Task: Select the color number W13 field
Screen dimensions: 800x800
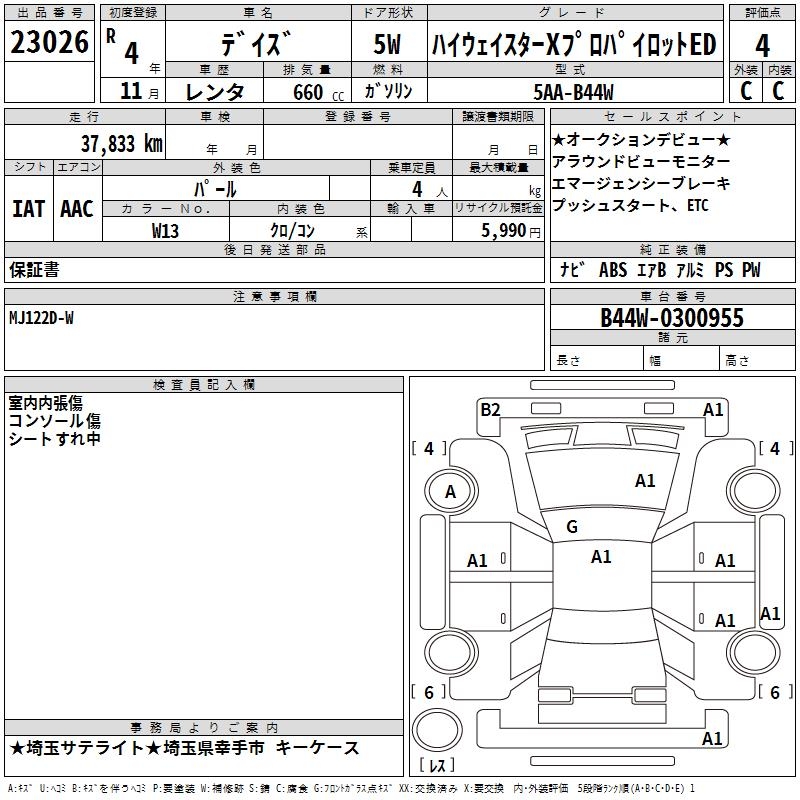Action: click(166, 230)
